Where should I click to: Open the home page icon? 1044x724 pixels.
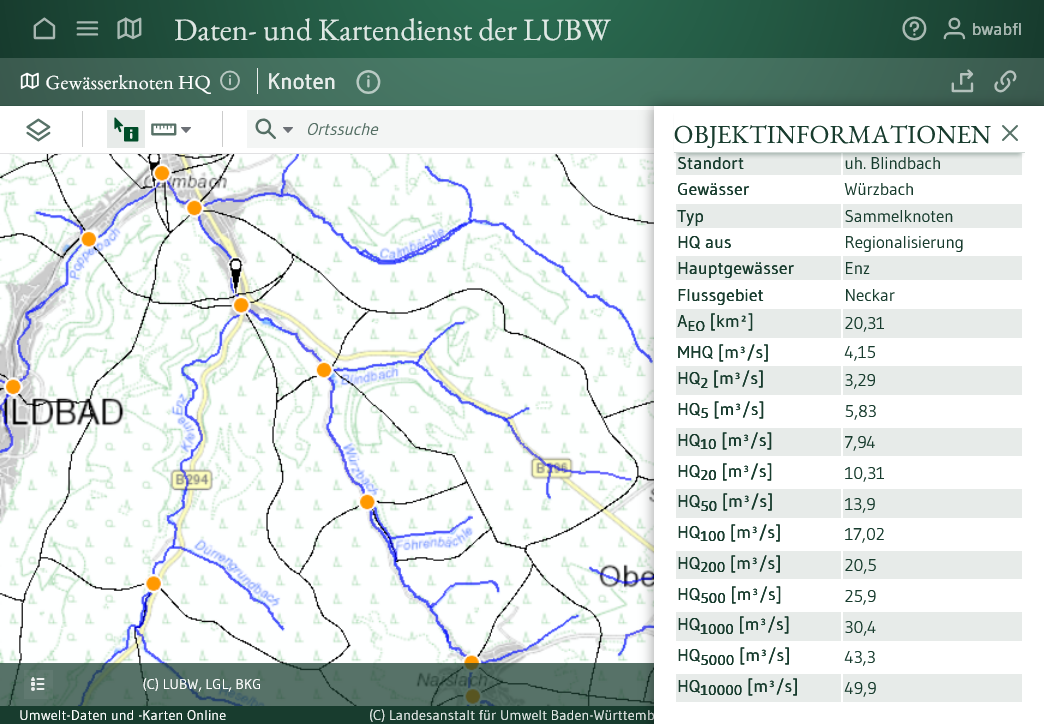(45, 29)
